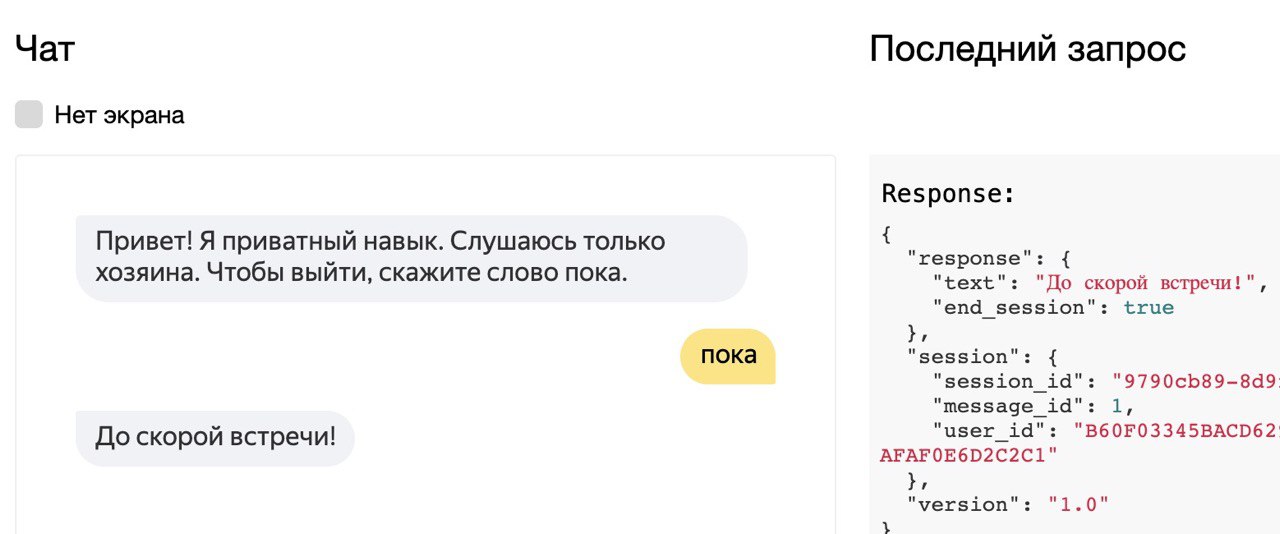Screen dimensions: 1280x534
Task: Click the "Последний запрос" heading
Action: pos(1027,48)
